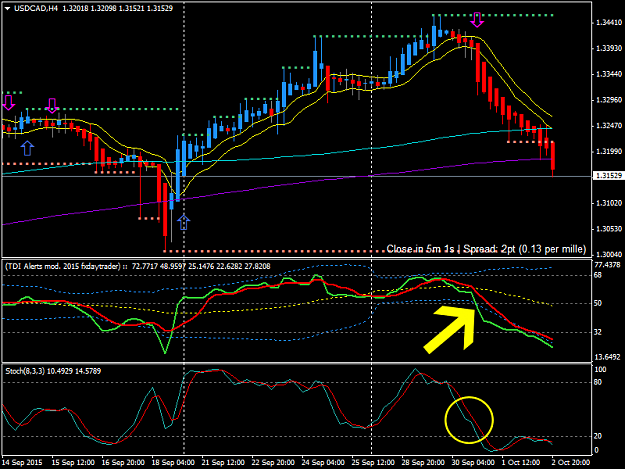Click the TDI level 32 label
Screen dimensions: 625x469
pyautogui.click(x=598, y=332)
